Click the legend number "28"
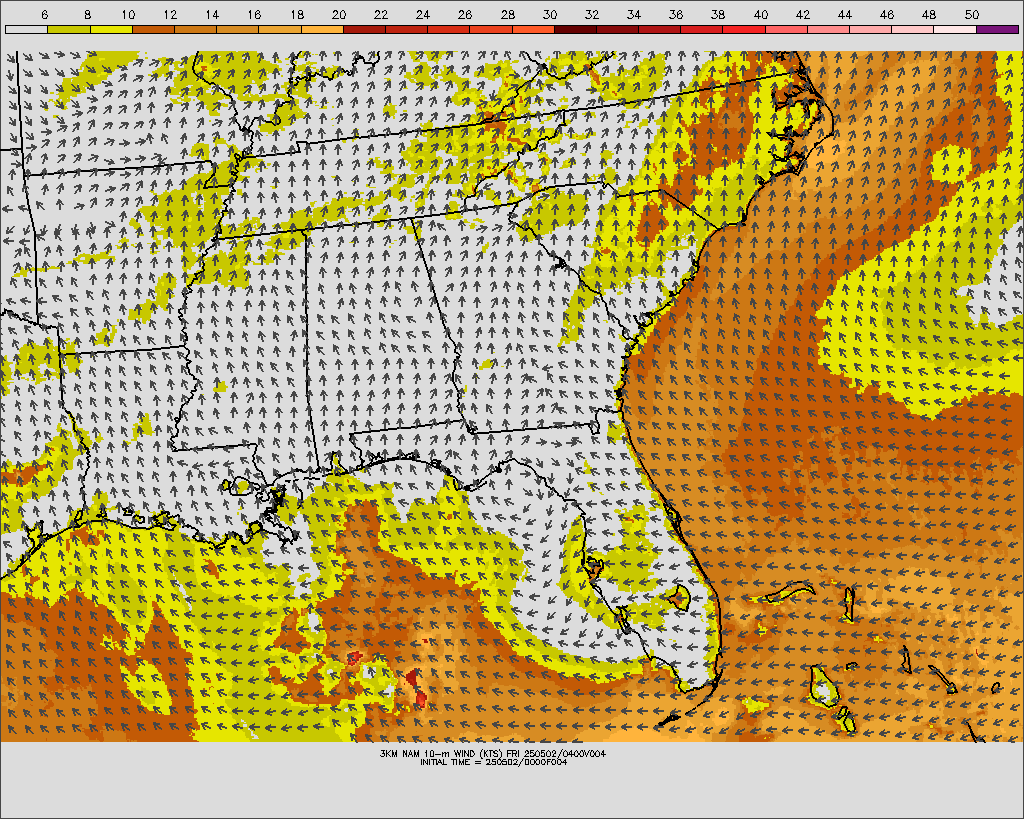The image size is (1024, 819). coord(507,14)
